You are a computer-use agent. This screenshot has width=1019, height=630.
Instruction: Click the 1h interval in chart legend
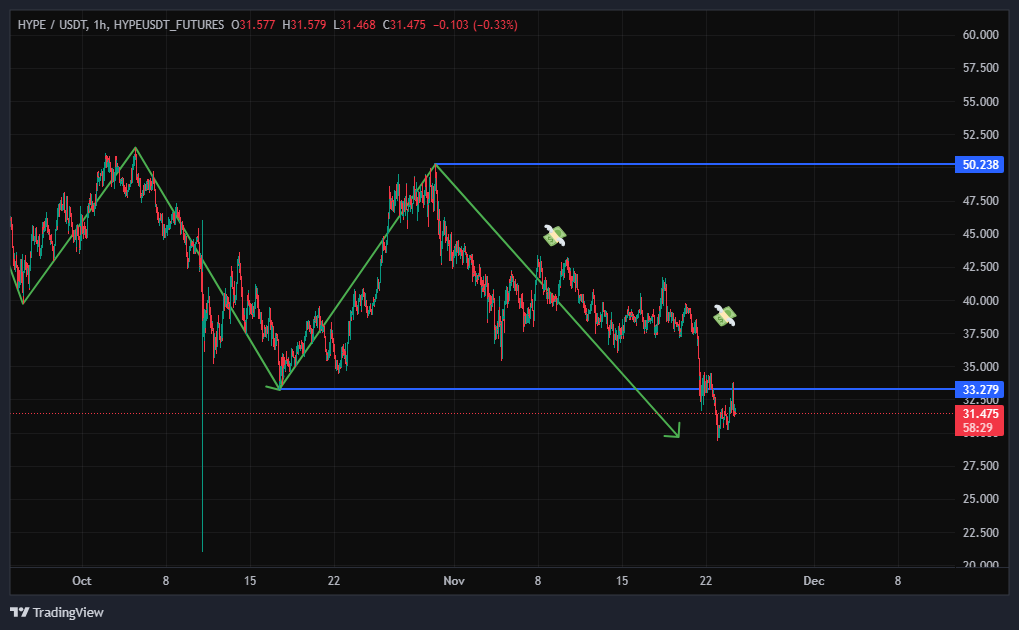(100, 24)
